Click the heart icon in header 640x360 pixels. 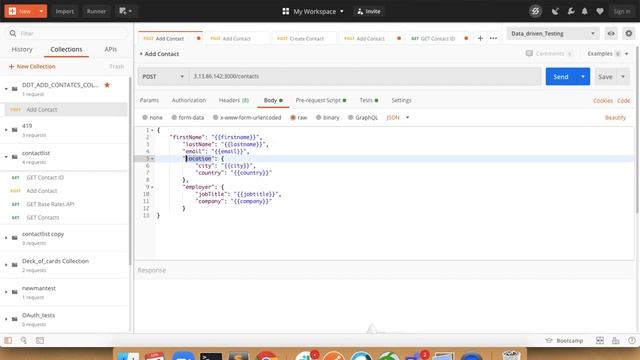[600, 11]
